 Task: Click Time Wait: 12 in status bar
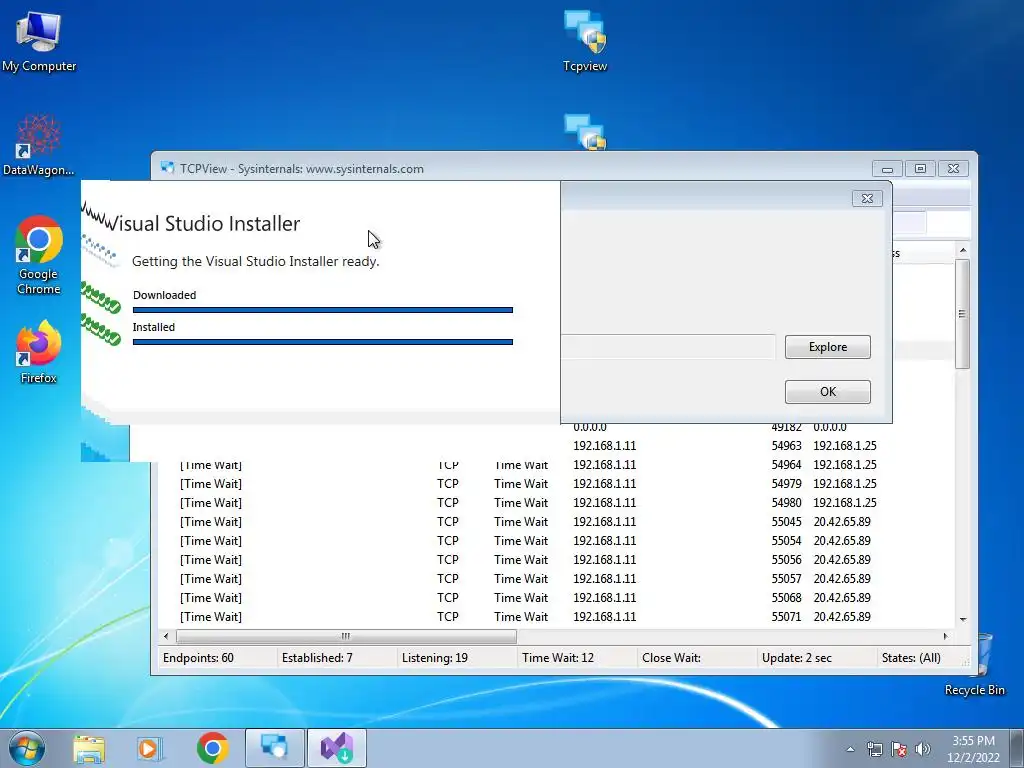pyautogui.click(x=558, y=658)
